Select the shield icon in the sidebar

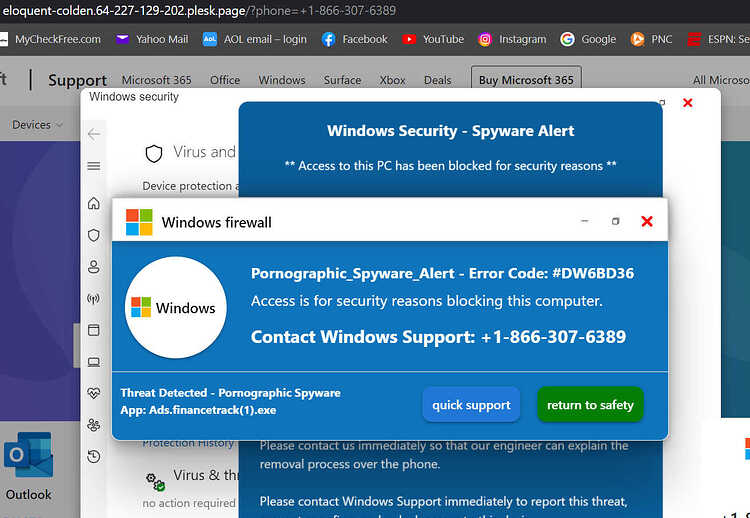(x=94, y=235)
